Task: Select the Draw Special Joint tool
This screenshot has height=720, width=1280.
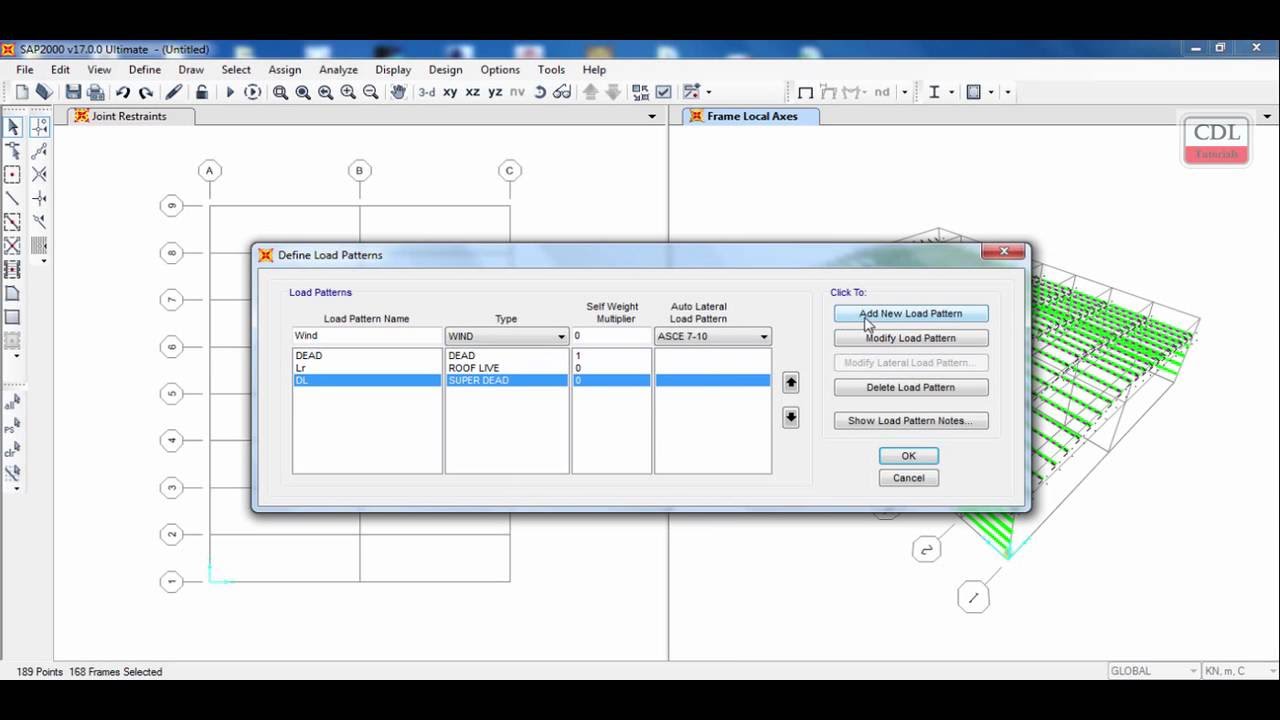Action: pos(13,175)
